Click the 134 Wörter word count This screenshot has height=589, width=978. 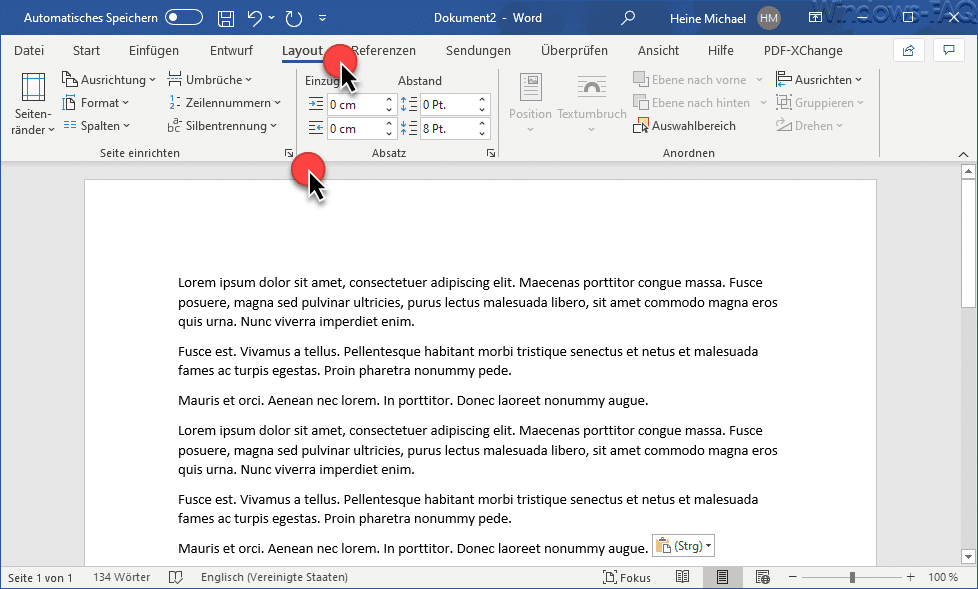click(x=122, y=578)
